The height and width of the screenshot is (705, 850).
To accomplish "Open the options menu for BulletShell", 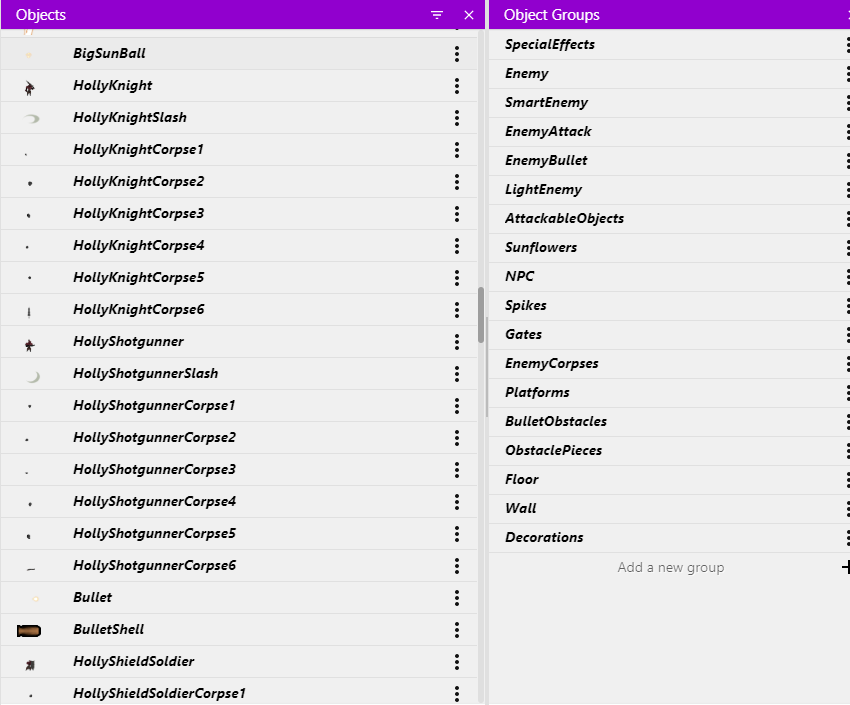I will 457,630.
